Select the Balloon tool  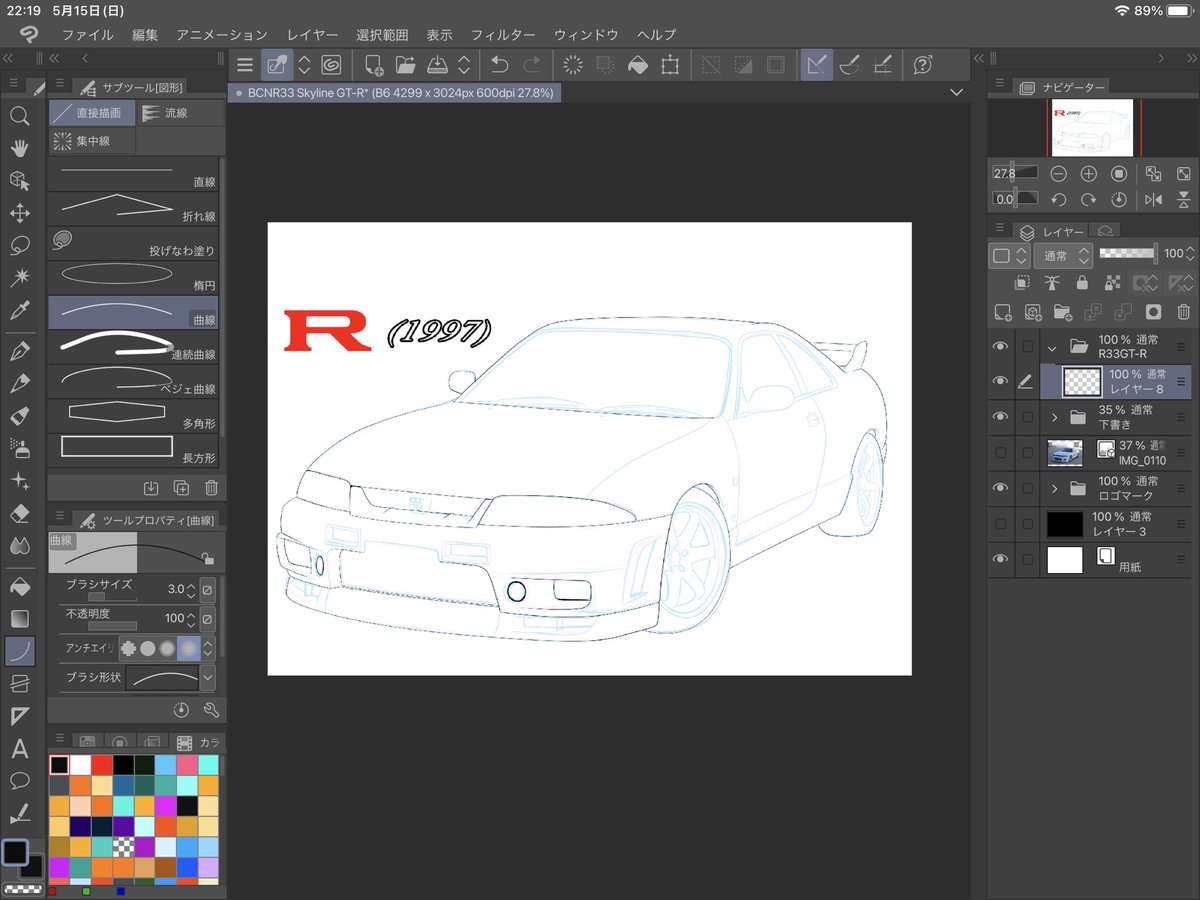click(19, 780)
